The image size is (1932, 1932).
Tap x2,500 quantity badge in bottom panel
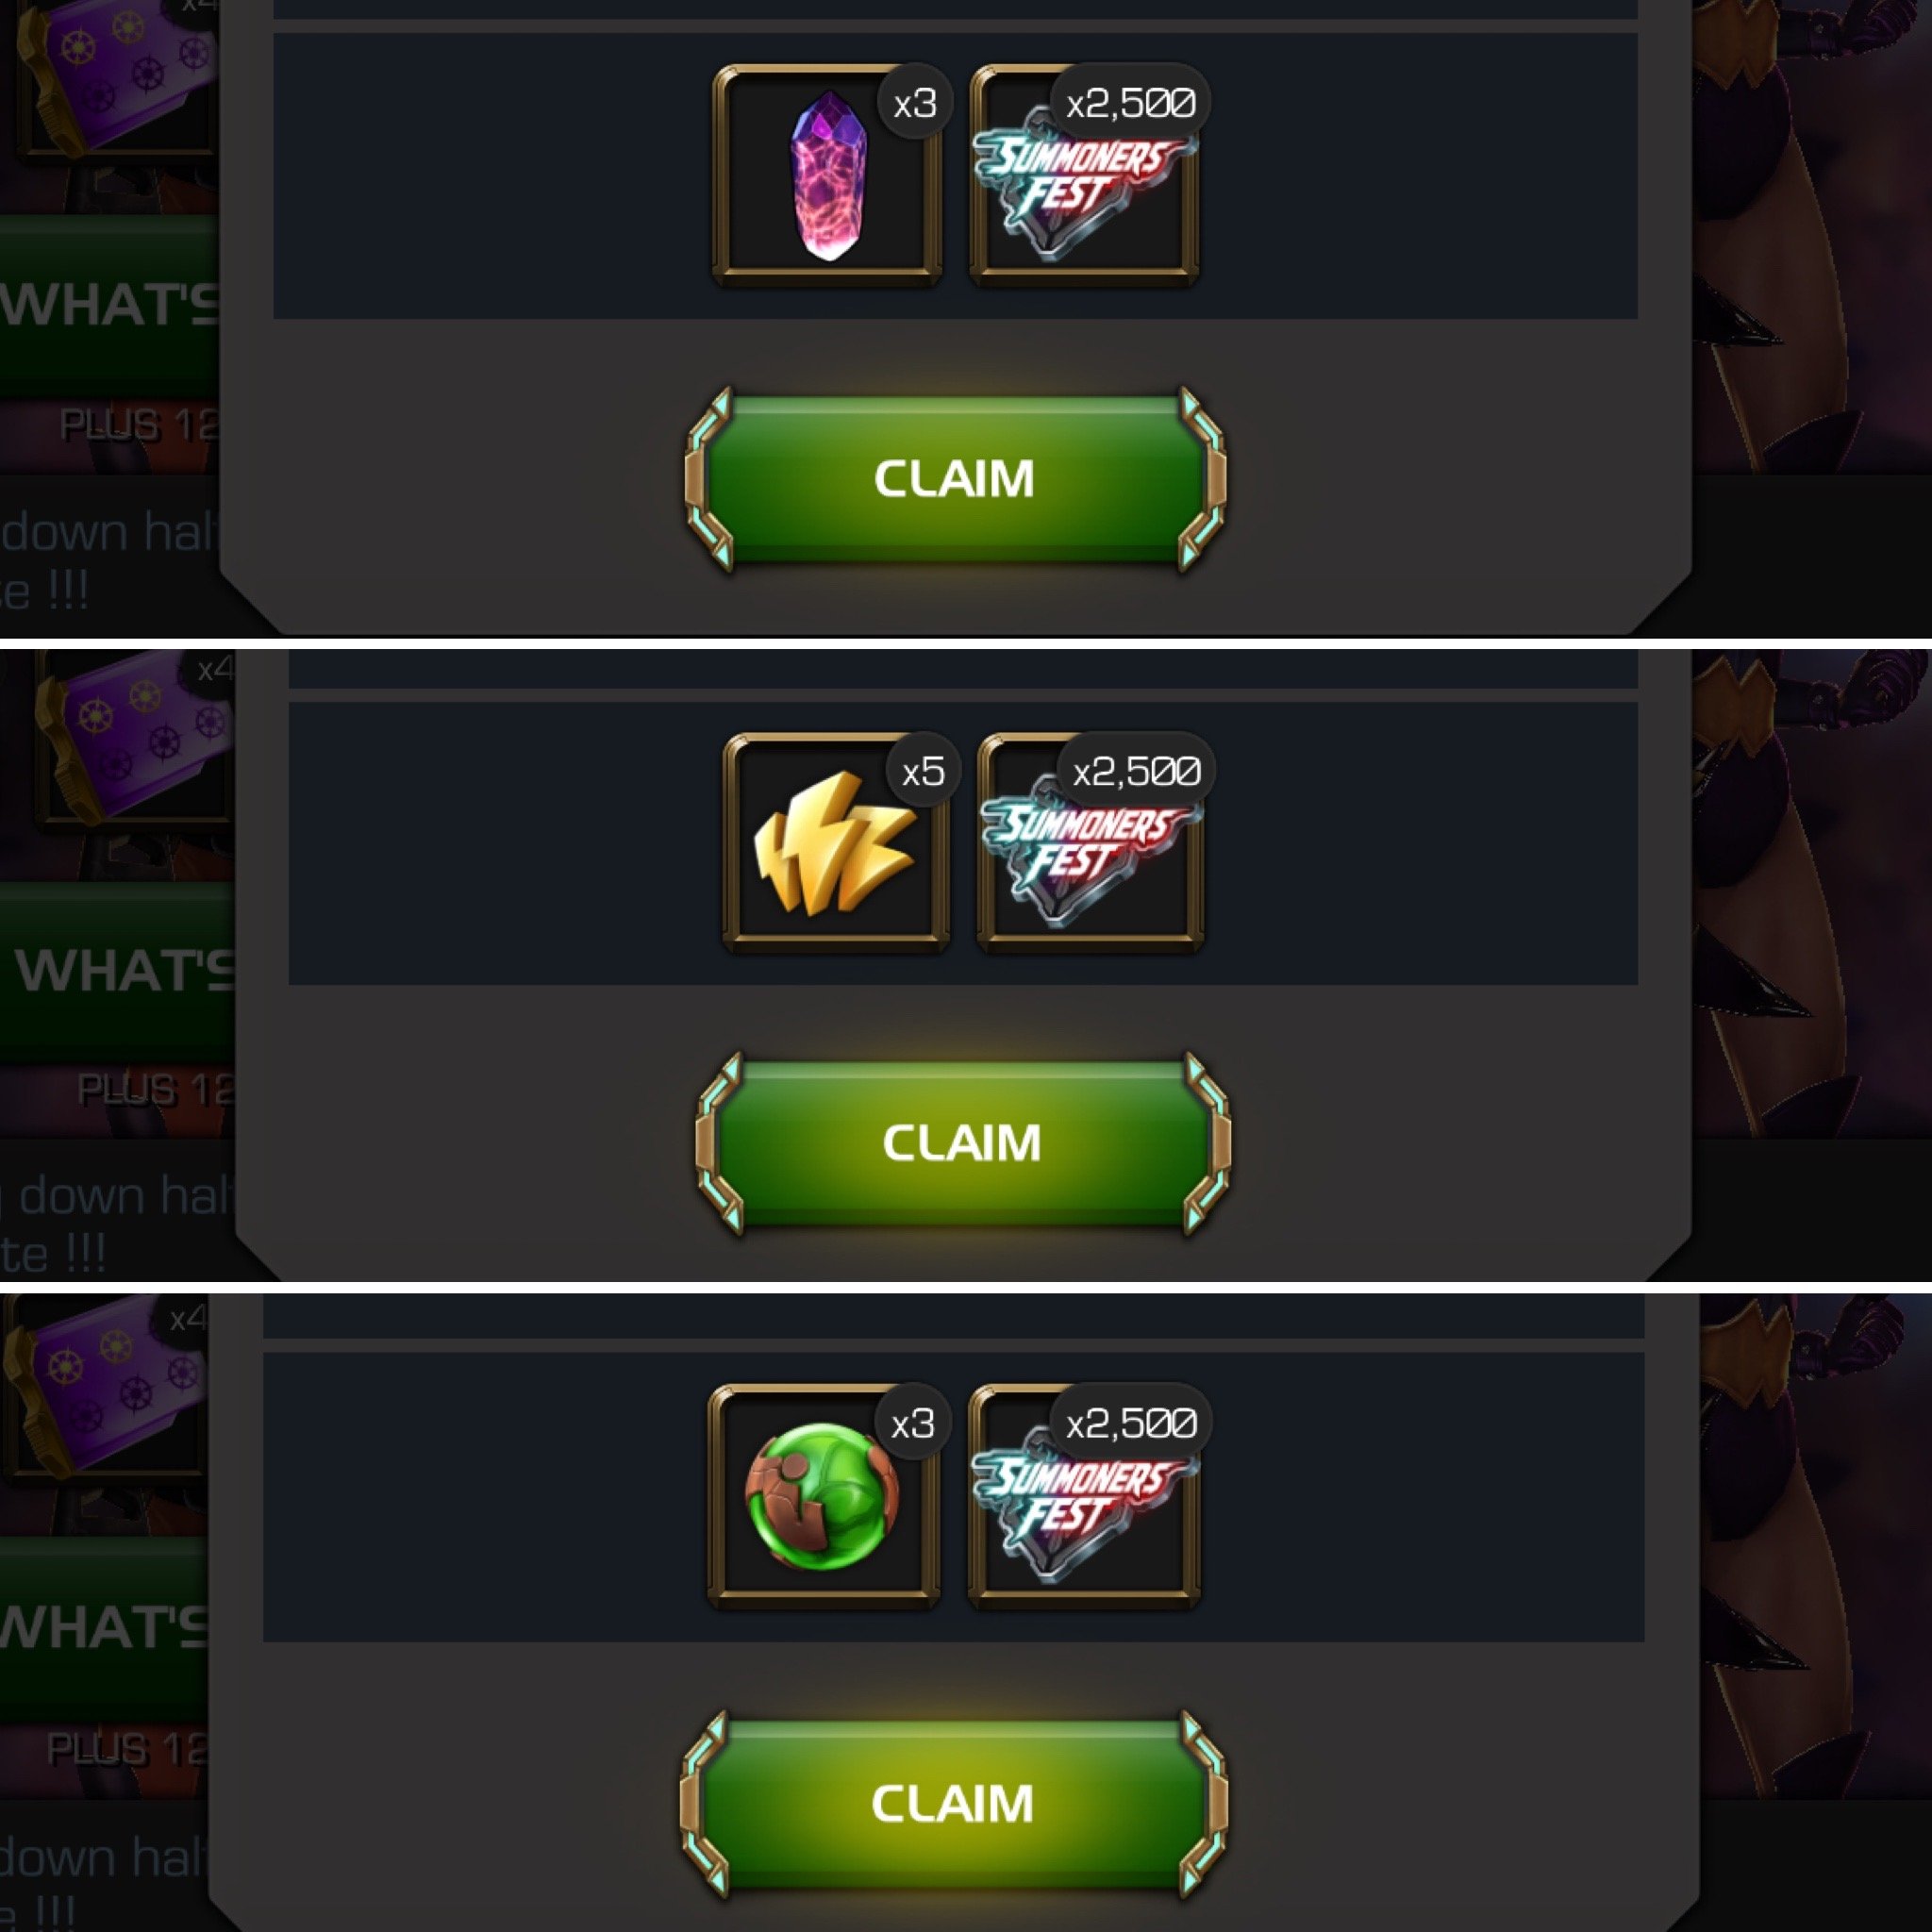1131,1423
